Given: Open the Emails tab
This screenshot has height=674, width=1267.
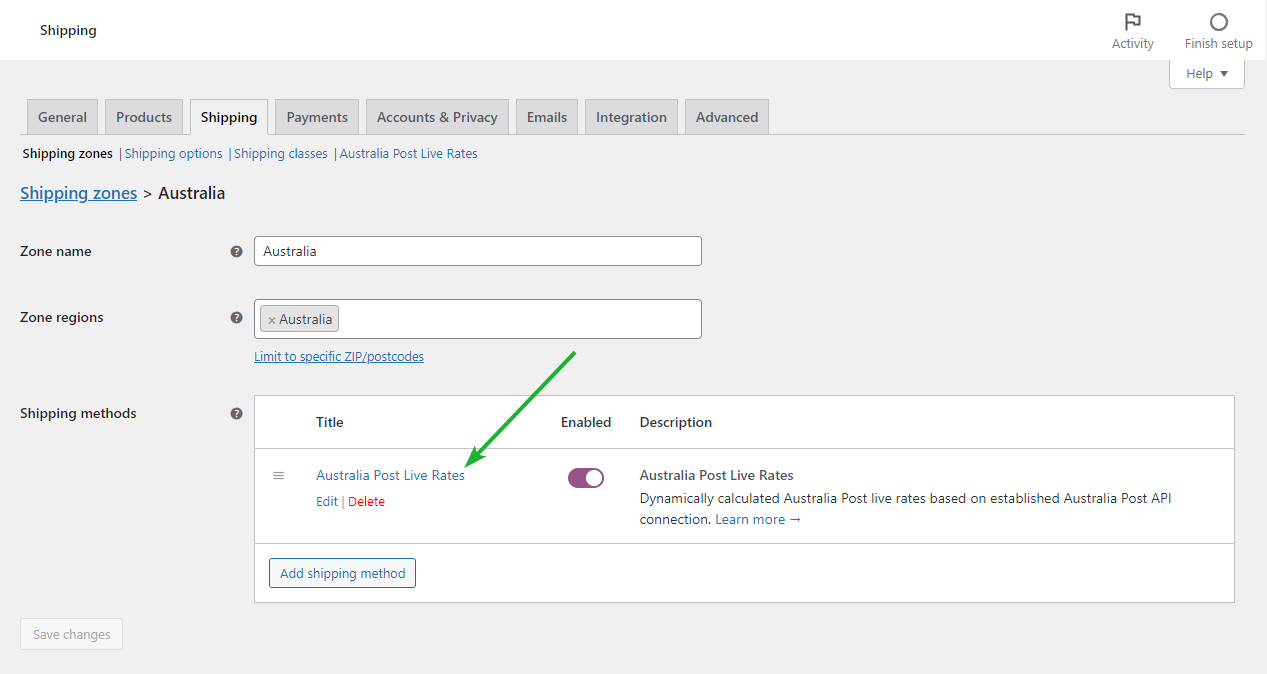Looking at the screenshot, I should tap(546, 116).
